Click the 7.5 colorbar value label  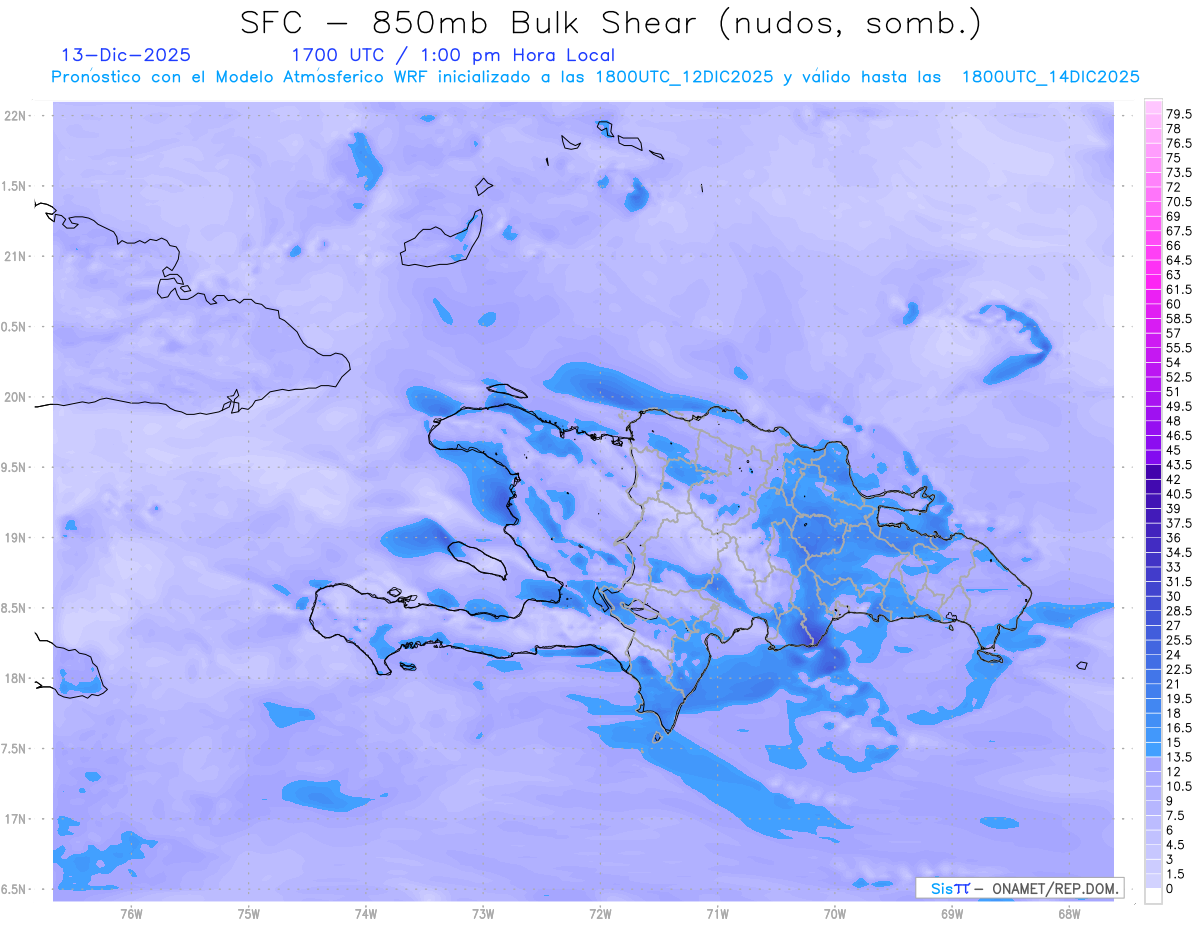(x=1176, y=815)
